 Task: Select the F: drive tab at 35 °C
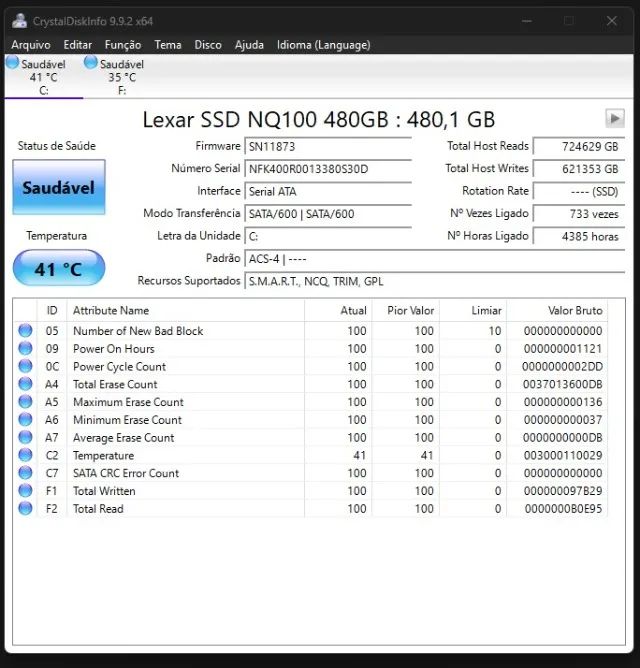[x=122, y=77]
